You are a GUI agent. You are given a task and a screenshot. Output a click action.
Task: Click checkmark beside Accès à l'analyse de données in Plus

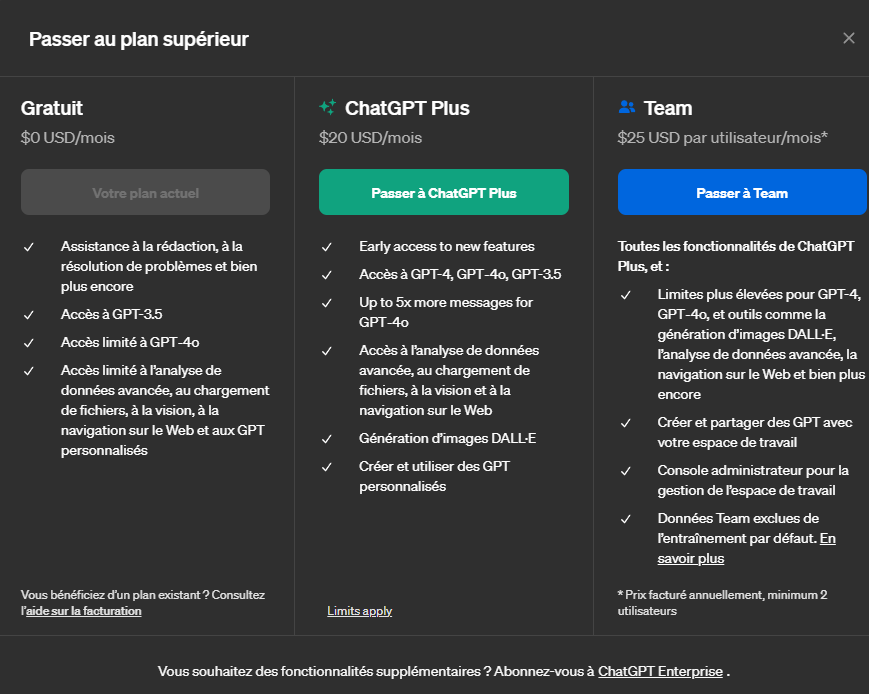327,351
